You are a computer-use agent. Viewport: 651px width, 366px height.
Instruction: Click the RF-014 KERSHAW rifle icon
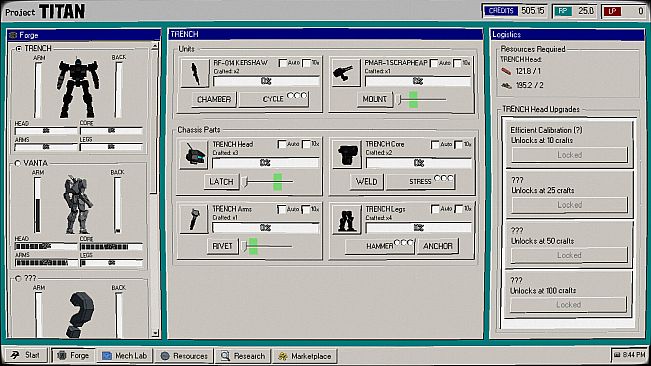coord(195,73)
